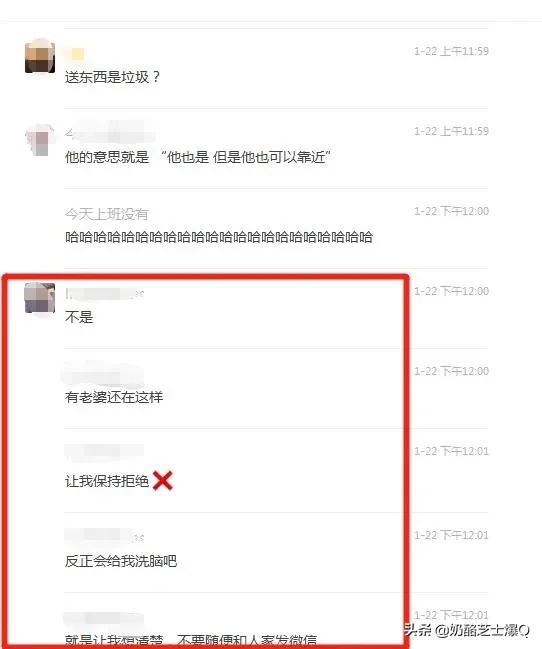The height and width of the screenshot is (649, 542).
Task: Select the message 送东西是垃圾？
Action: 112,77
